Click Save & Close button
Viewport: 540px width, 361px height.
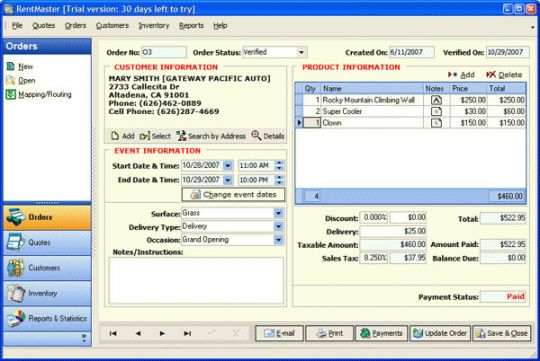click(501, 333)
